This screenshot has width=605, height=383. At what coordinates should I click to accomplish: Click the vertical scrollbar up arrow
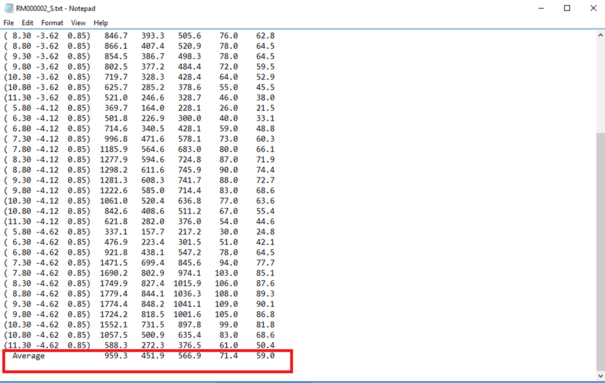coord(600,35)
